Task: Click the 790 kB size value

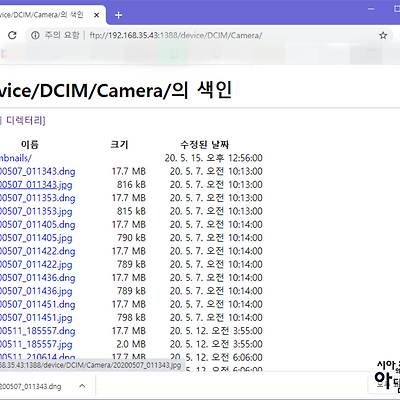Action: [131, 238]
